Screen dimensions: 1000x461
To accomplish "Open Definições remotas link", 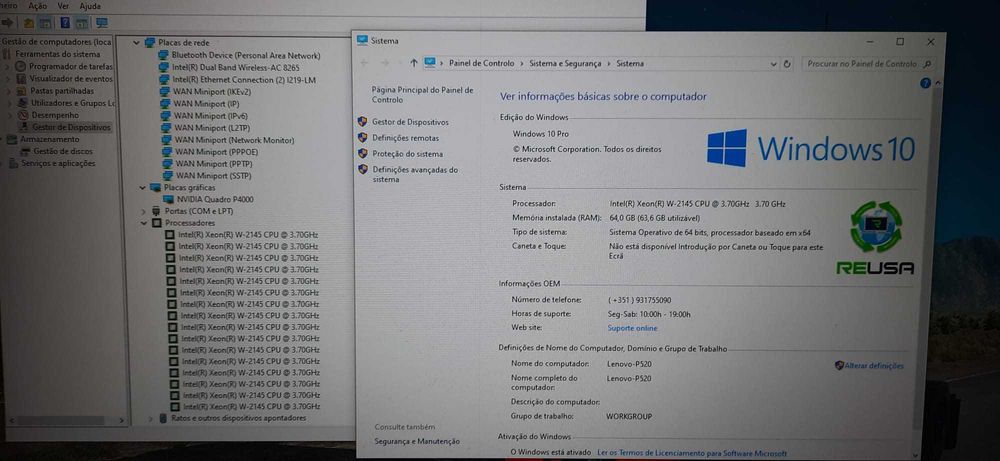I will pos(406,138).
